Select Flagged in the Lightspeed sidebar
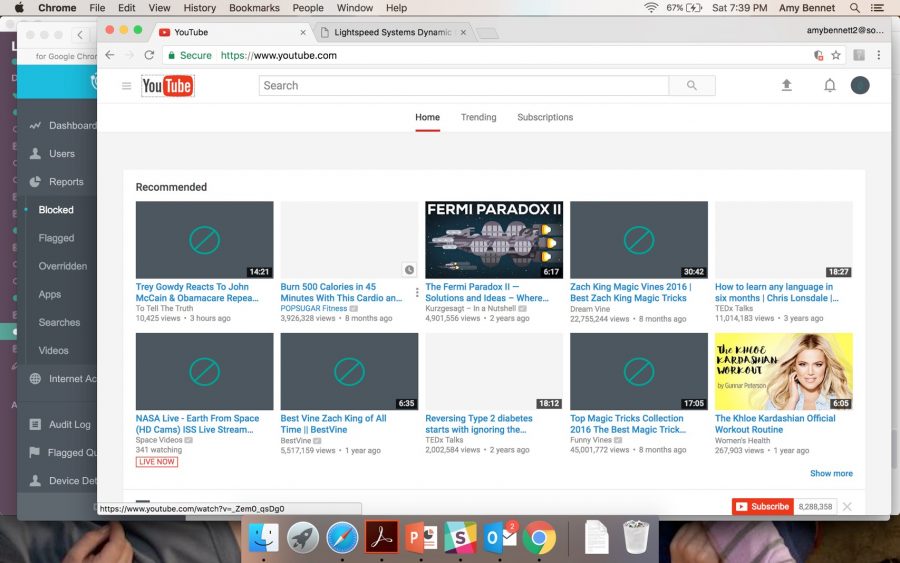The height and width of the screenshot is (563, 900). pyautogui.click(x=56, y=238)
